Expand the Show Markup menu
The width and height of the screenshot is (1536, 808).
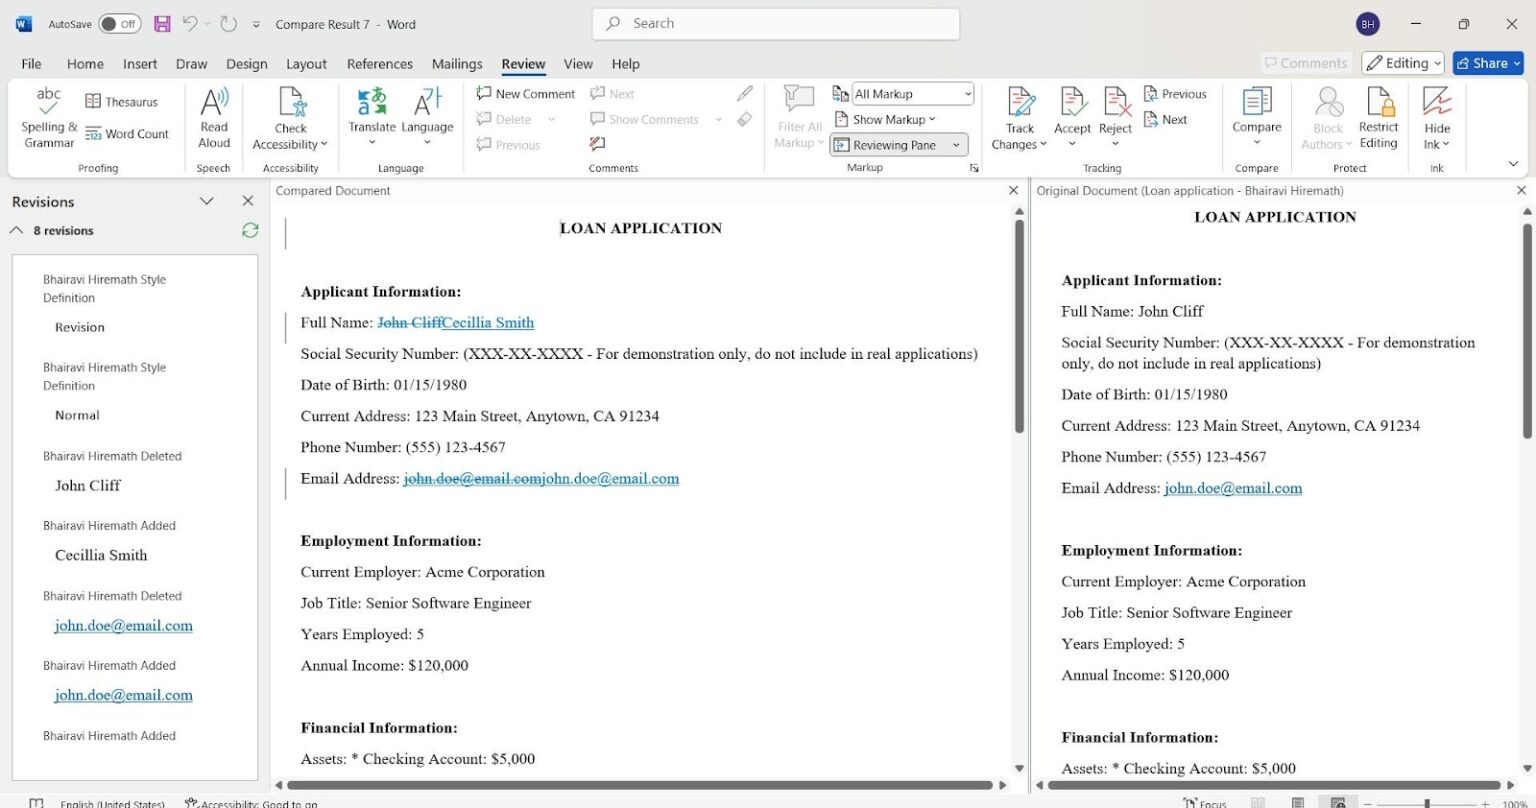point(893,119)
